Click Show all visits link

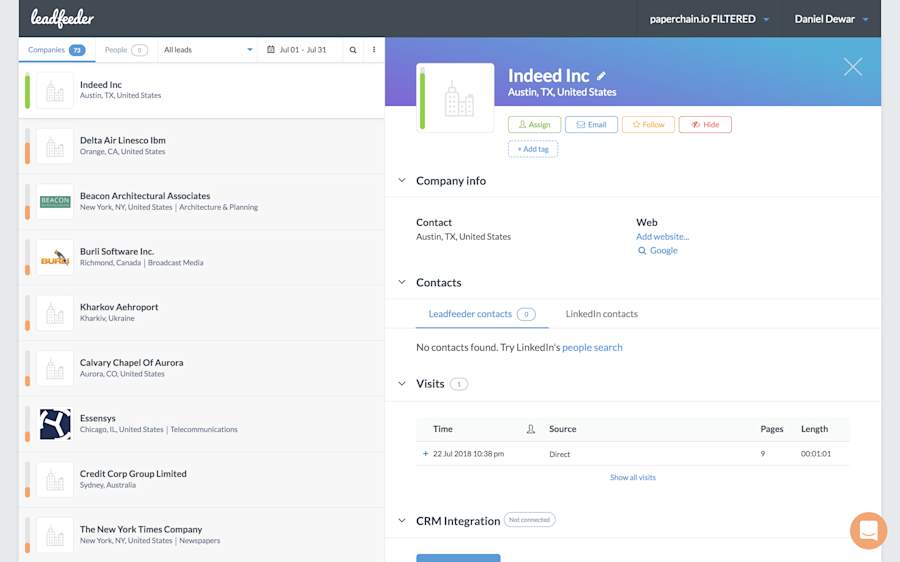coord(633,478)
